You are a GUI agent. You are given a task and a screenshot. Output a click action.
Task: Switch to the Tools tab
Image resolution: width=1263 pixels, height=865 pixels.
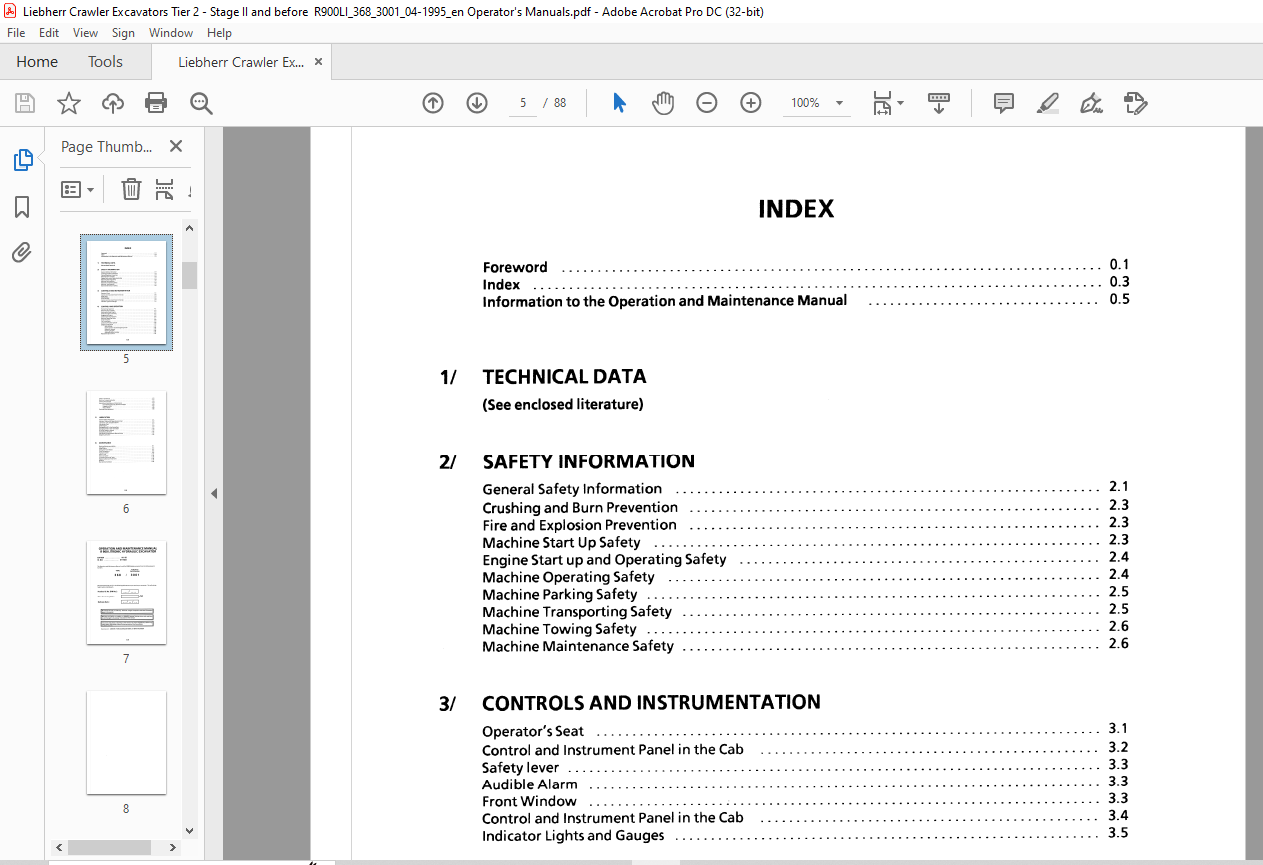(105, 62)
